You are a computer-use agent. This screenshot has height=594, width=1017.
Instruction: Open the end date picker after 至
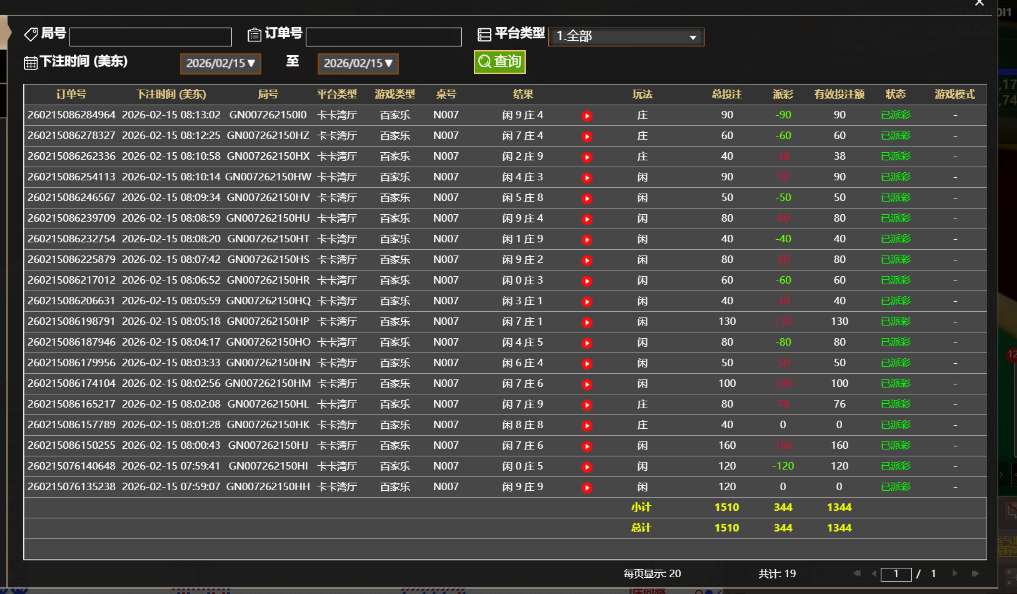coord(358,63)
